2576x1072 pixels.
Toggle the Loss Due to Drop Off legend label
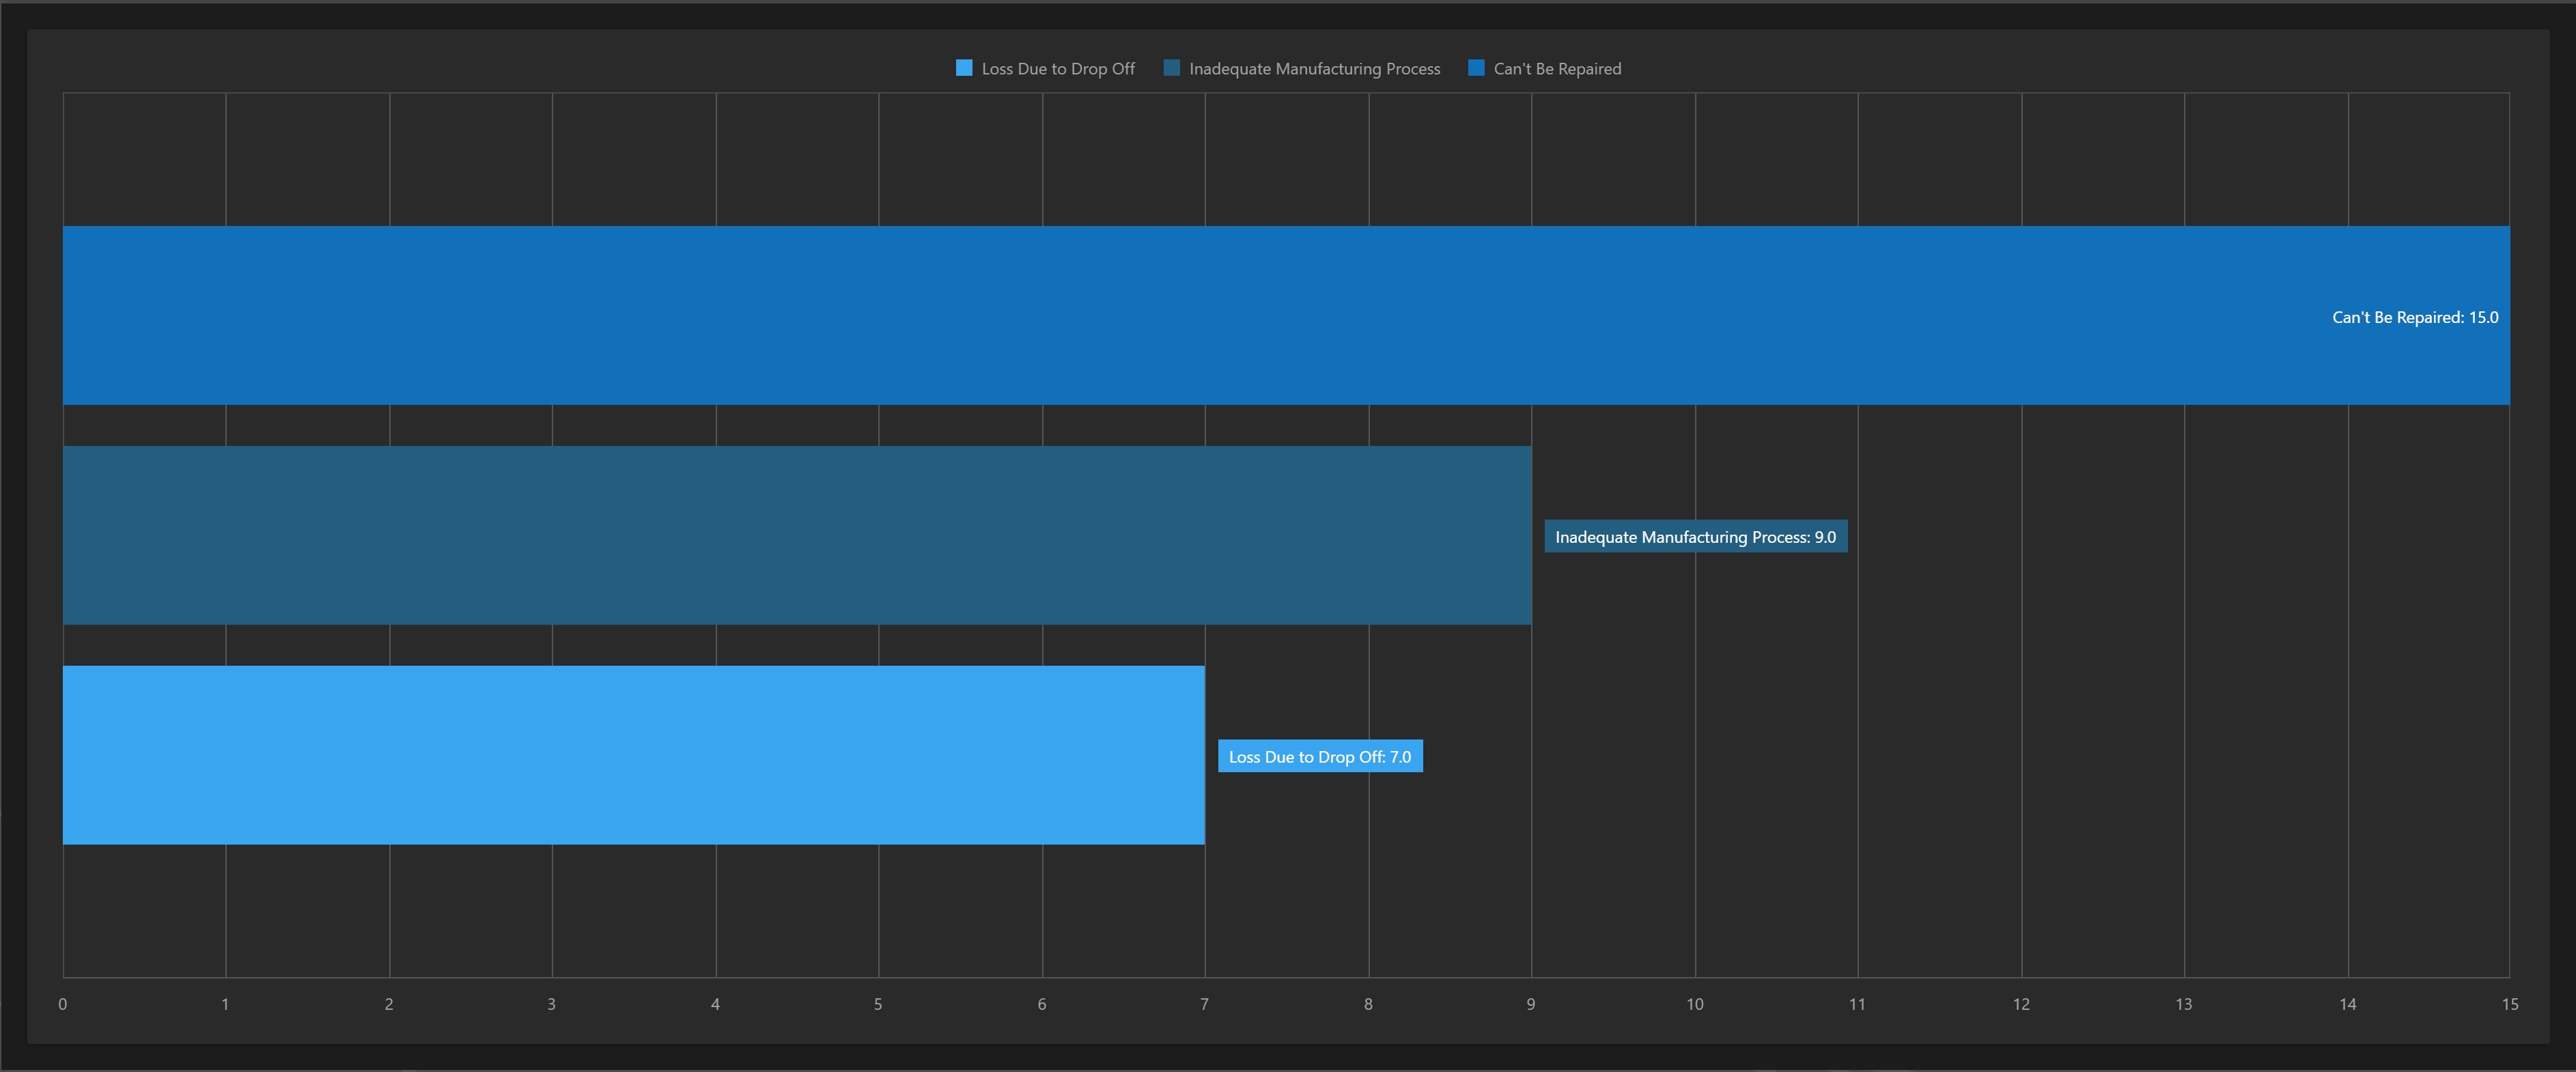1058,69
